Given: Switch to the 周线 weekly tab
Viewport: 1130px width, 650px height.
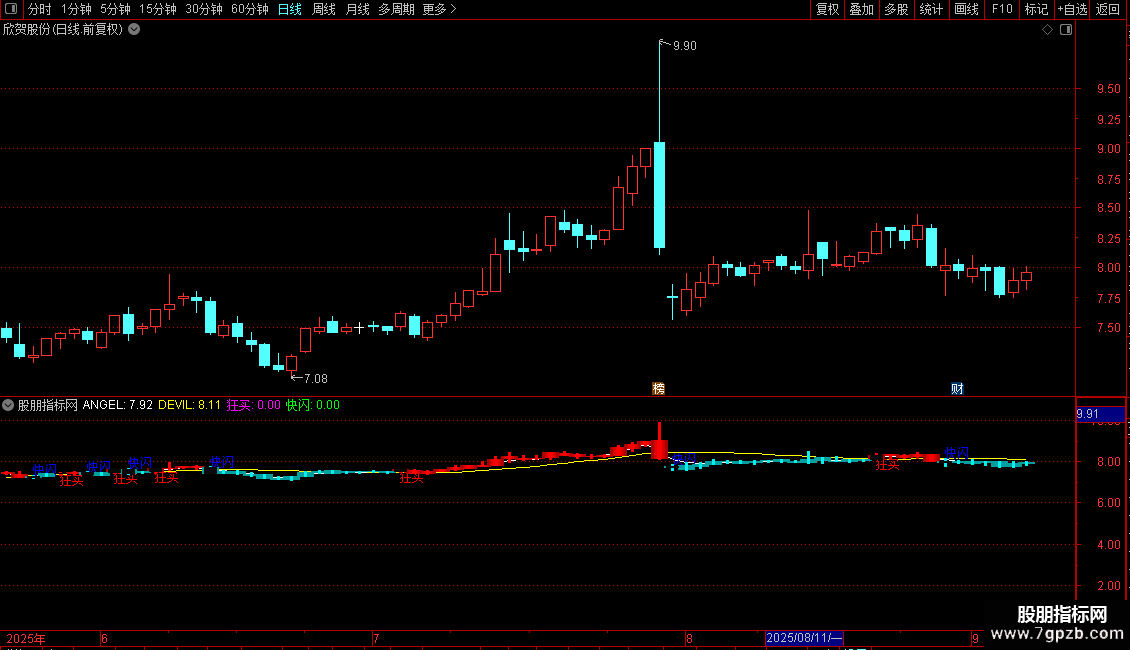Looking at the screenshot, I should (324, 9).
